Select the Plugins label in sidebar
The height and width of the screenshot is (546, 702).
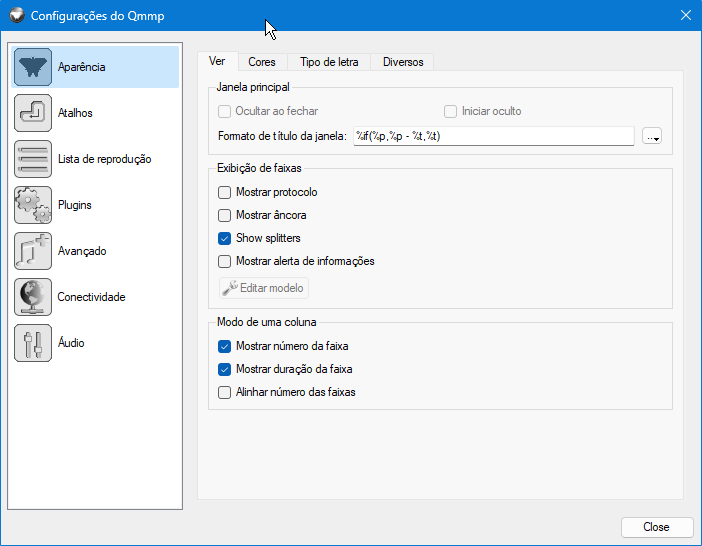75,205
